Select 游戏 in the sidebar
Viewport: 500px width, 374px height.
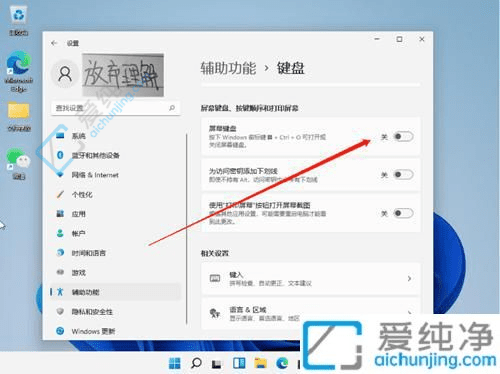pos(116,272)
